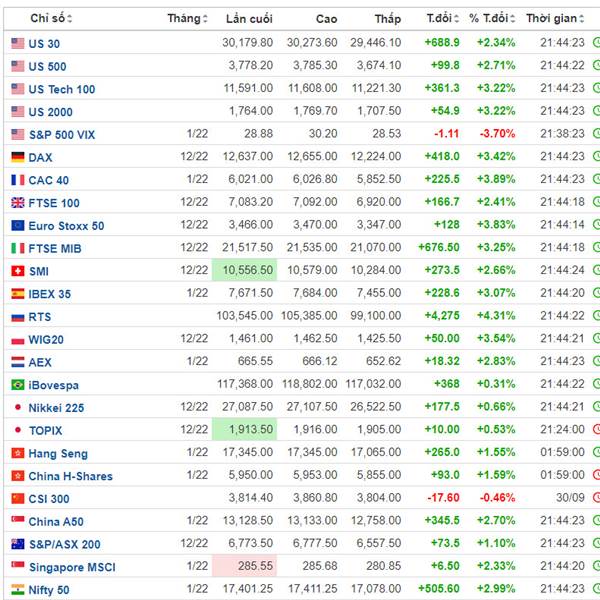Open the China A50 link
The height and width of the screenshot is (600, 600).
(x=56, y=522)
